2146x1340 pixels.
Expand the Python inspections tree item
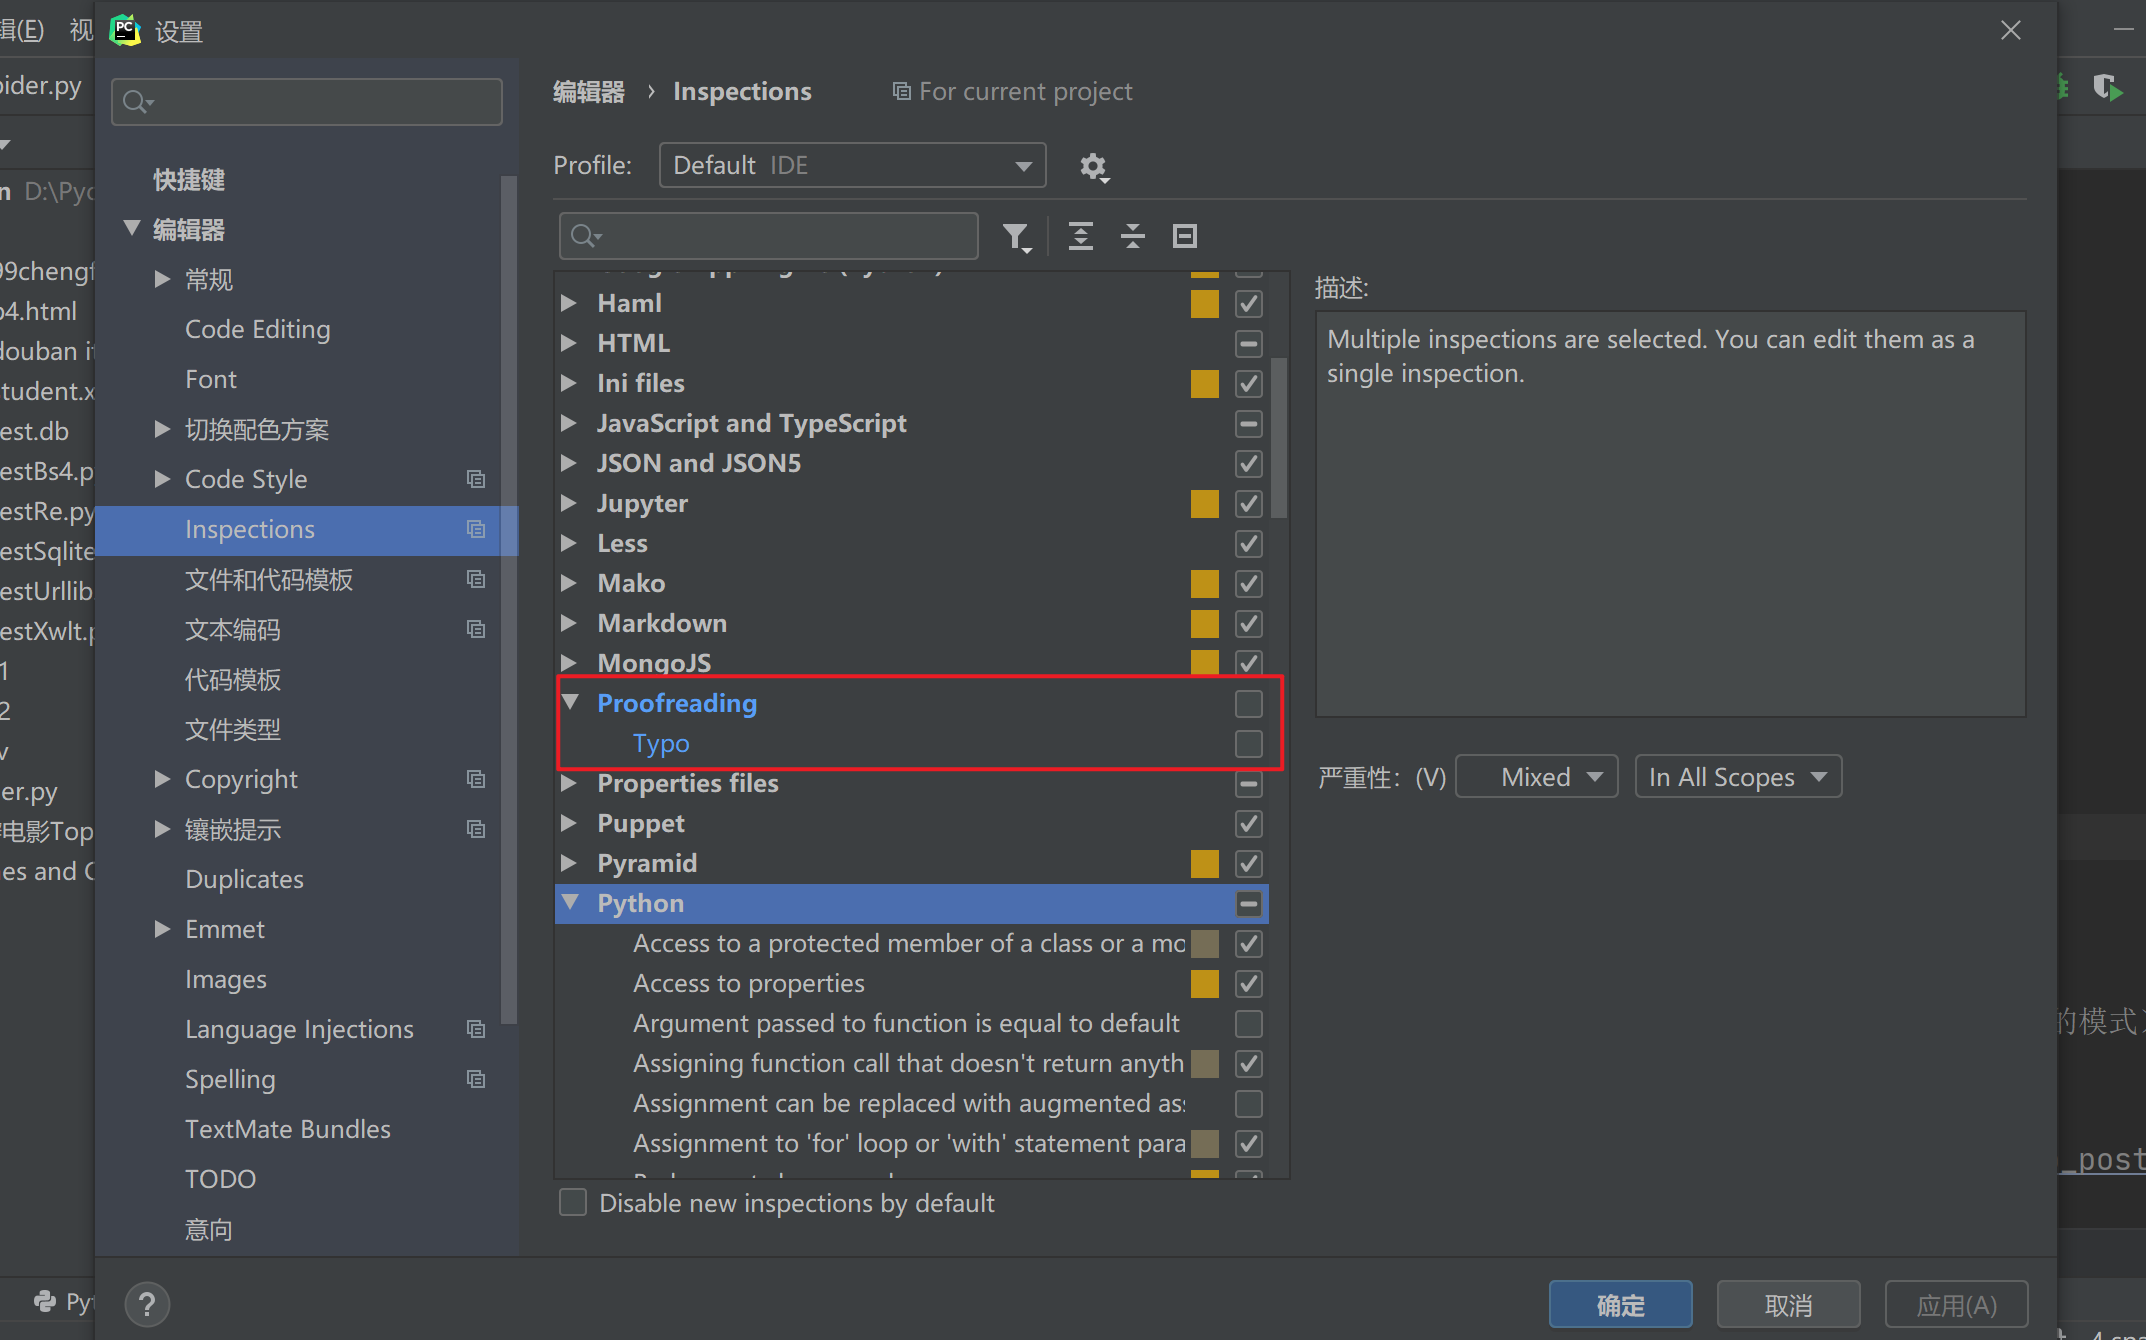(570, 902)
